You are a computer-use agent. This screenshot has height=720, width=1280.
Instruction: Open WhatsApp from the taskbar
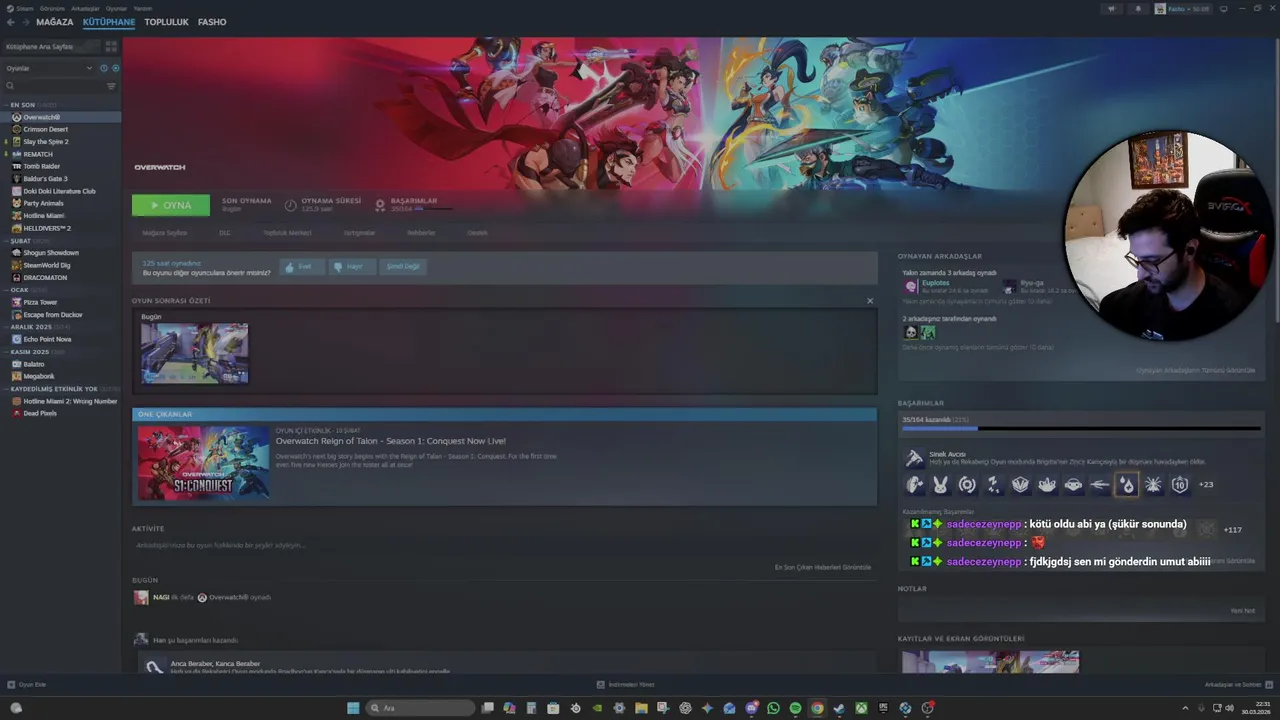pyautogui.click(x=773, y=708)
